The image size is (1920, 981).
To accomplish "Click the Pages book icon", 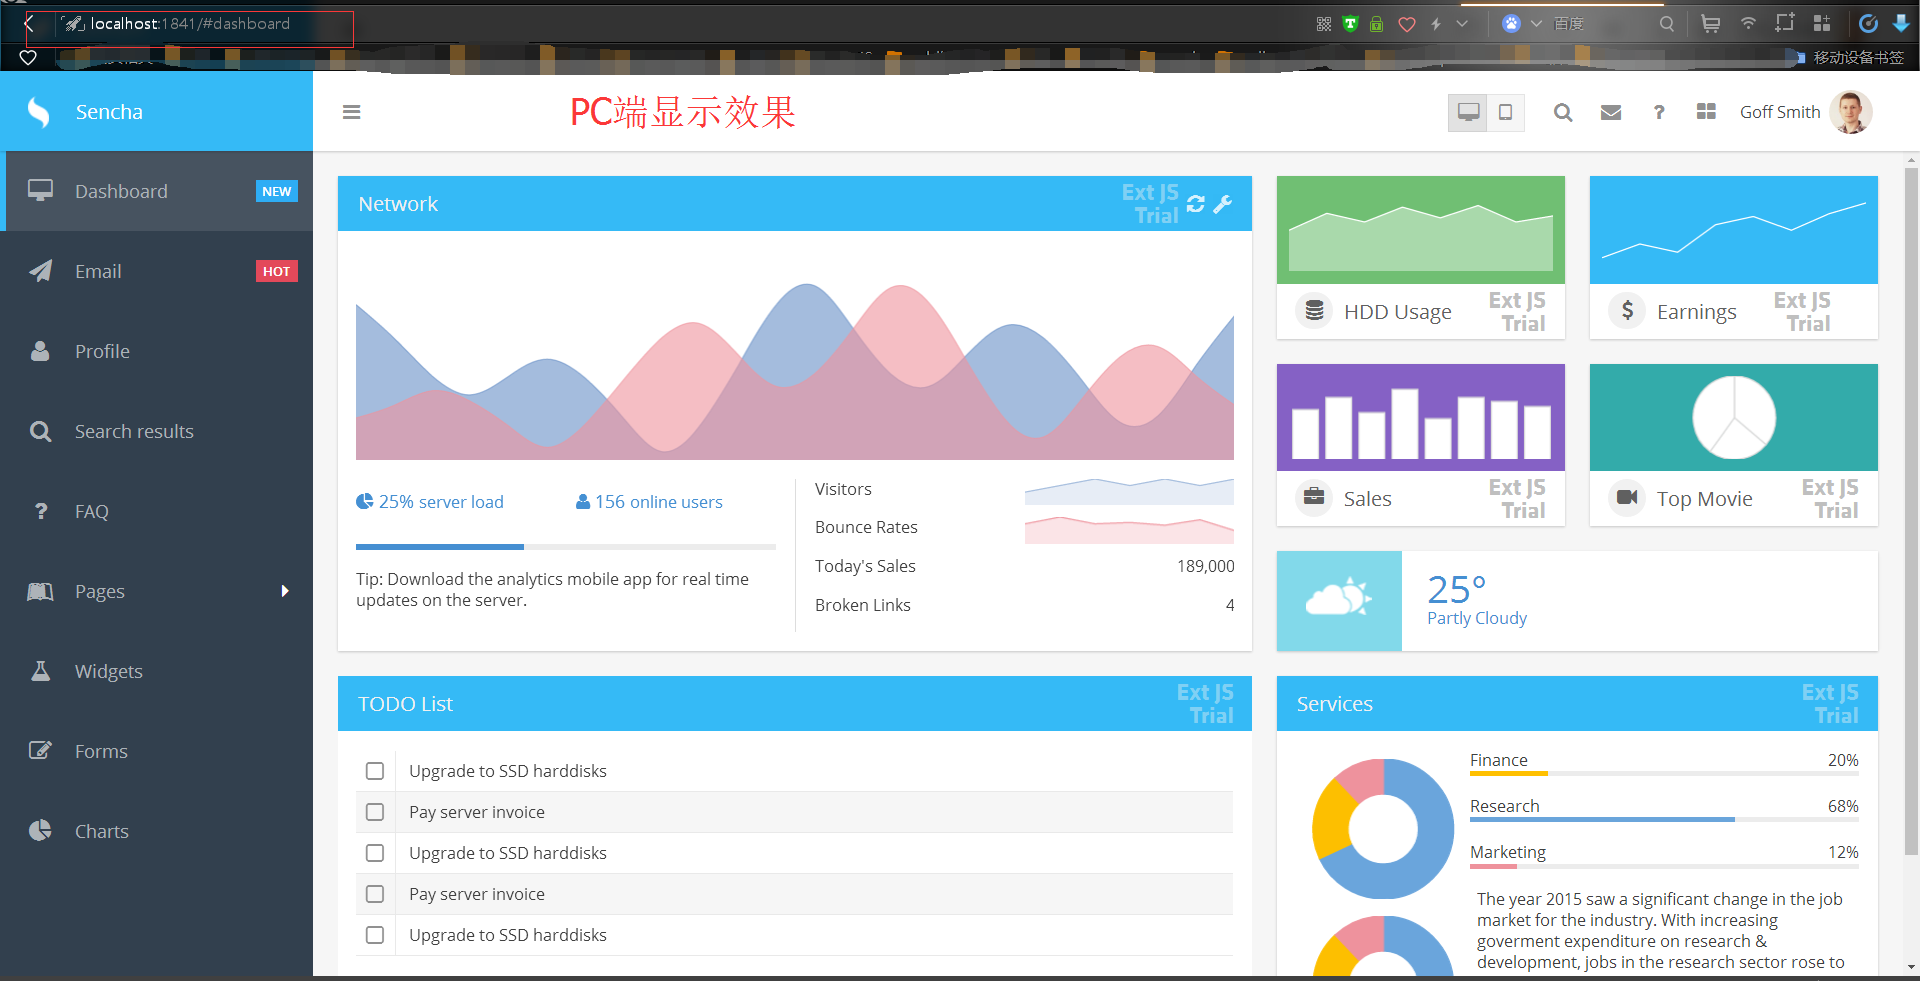I will click(40, 591).
